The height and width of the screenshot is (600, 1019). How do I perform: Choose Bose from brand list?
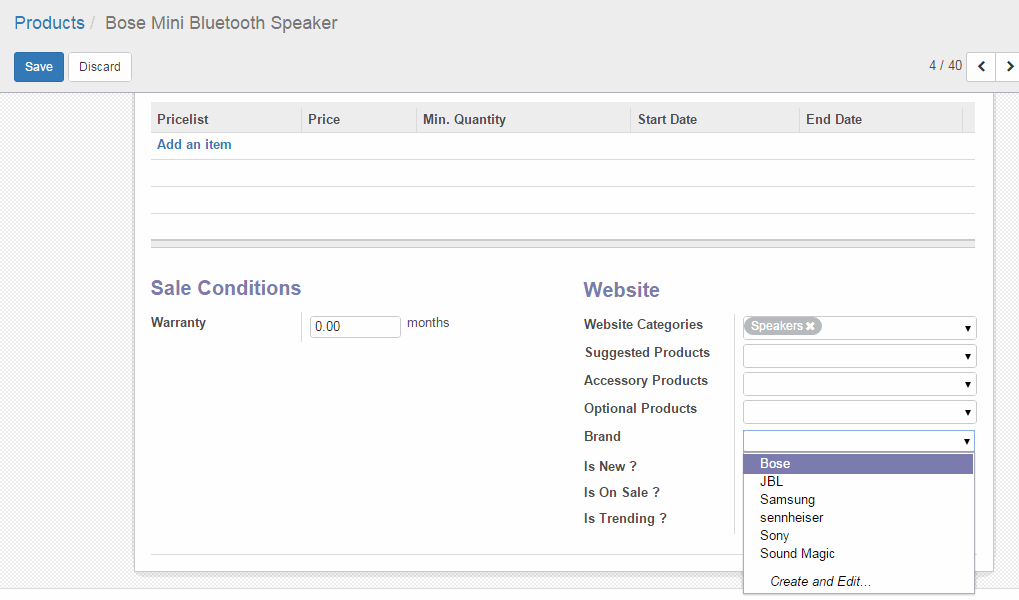(x=858, y=463)
